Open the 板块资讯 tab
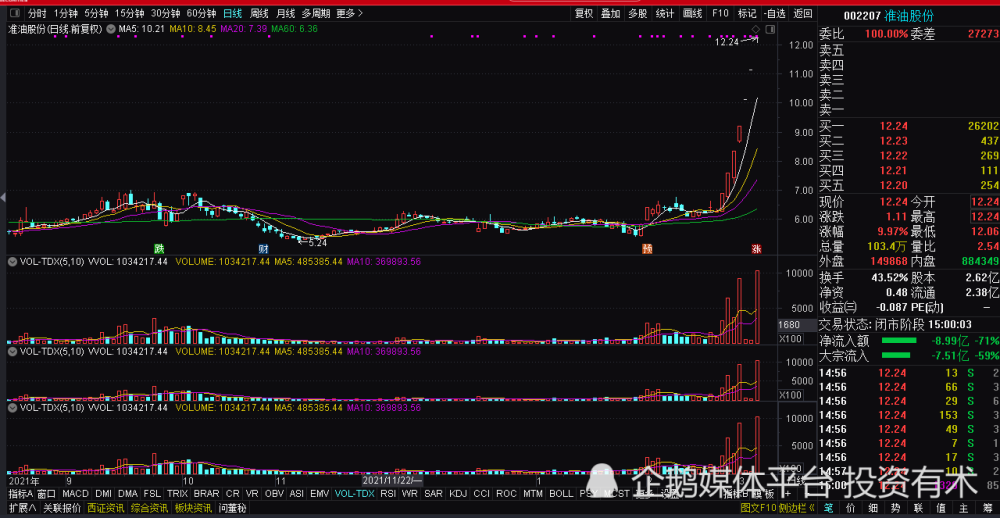The height and width of the screenshot is (518, 1000). pyautogui.click(x=193, y=508)
